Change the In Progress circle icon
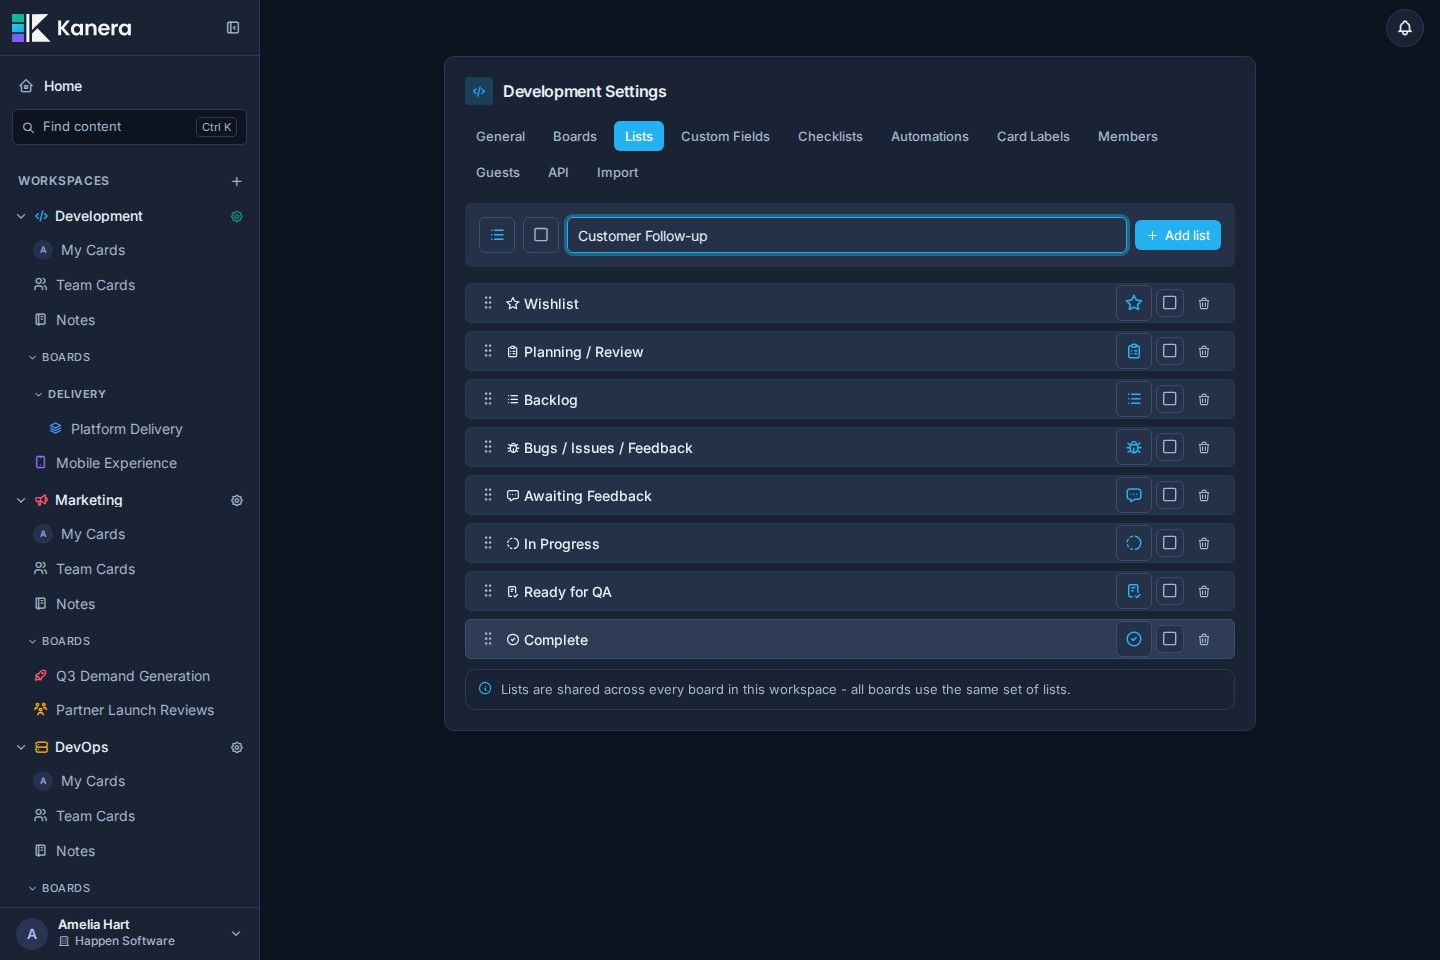Viewport: 1440px width, 960px height. (x=1134, y=543)
